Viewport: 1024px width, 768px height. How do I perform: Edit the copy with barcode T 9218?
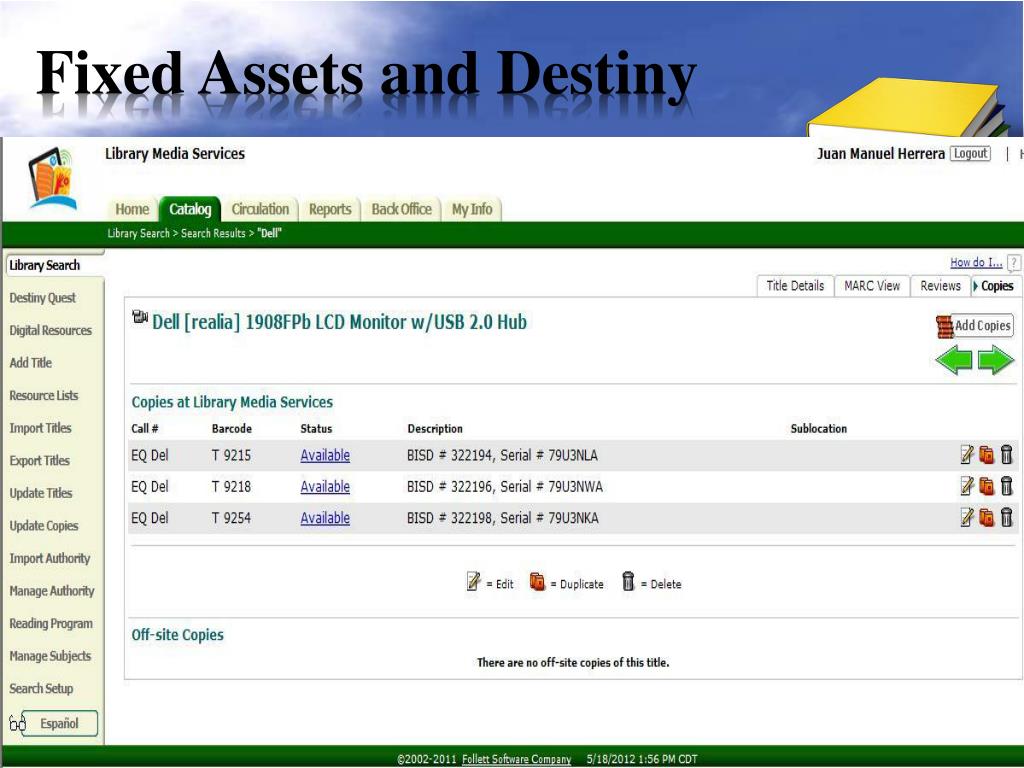click(967, 486)
